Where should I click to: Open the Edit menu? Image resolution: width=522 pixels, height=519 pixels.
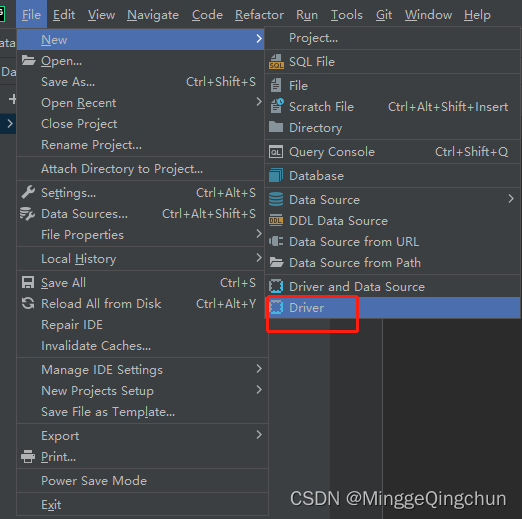(x=64, y=15)
